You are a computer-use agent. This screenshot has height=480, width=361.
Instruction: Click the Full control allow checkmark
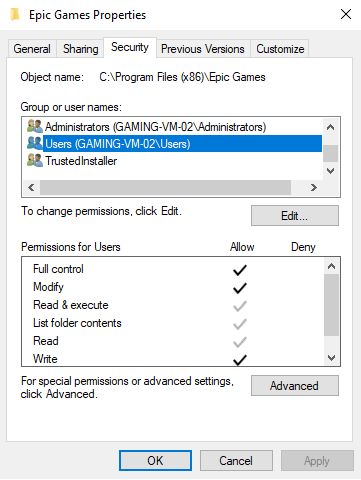tap(240, 270)
